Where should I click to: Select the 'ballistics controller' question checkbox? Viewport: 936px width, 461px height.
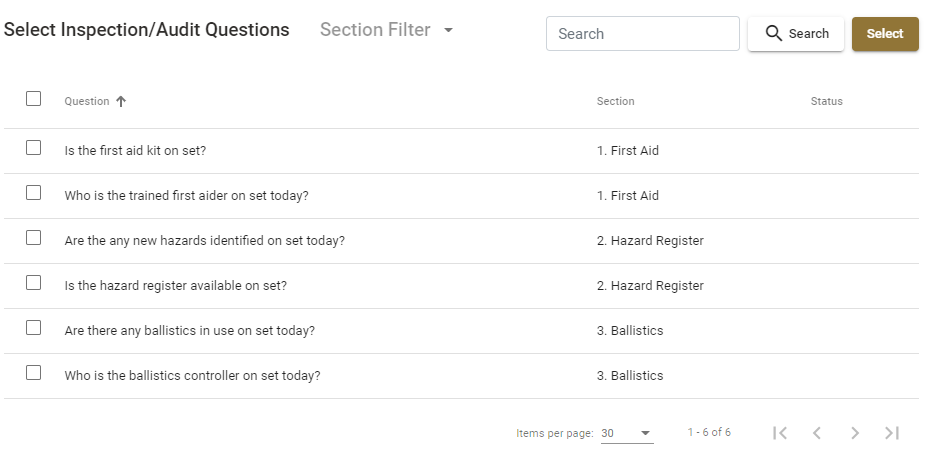[x=33, y=373]
